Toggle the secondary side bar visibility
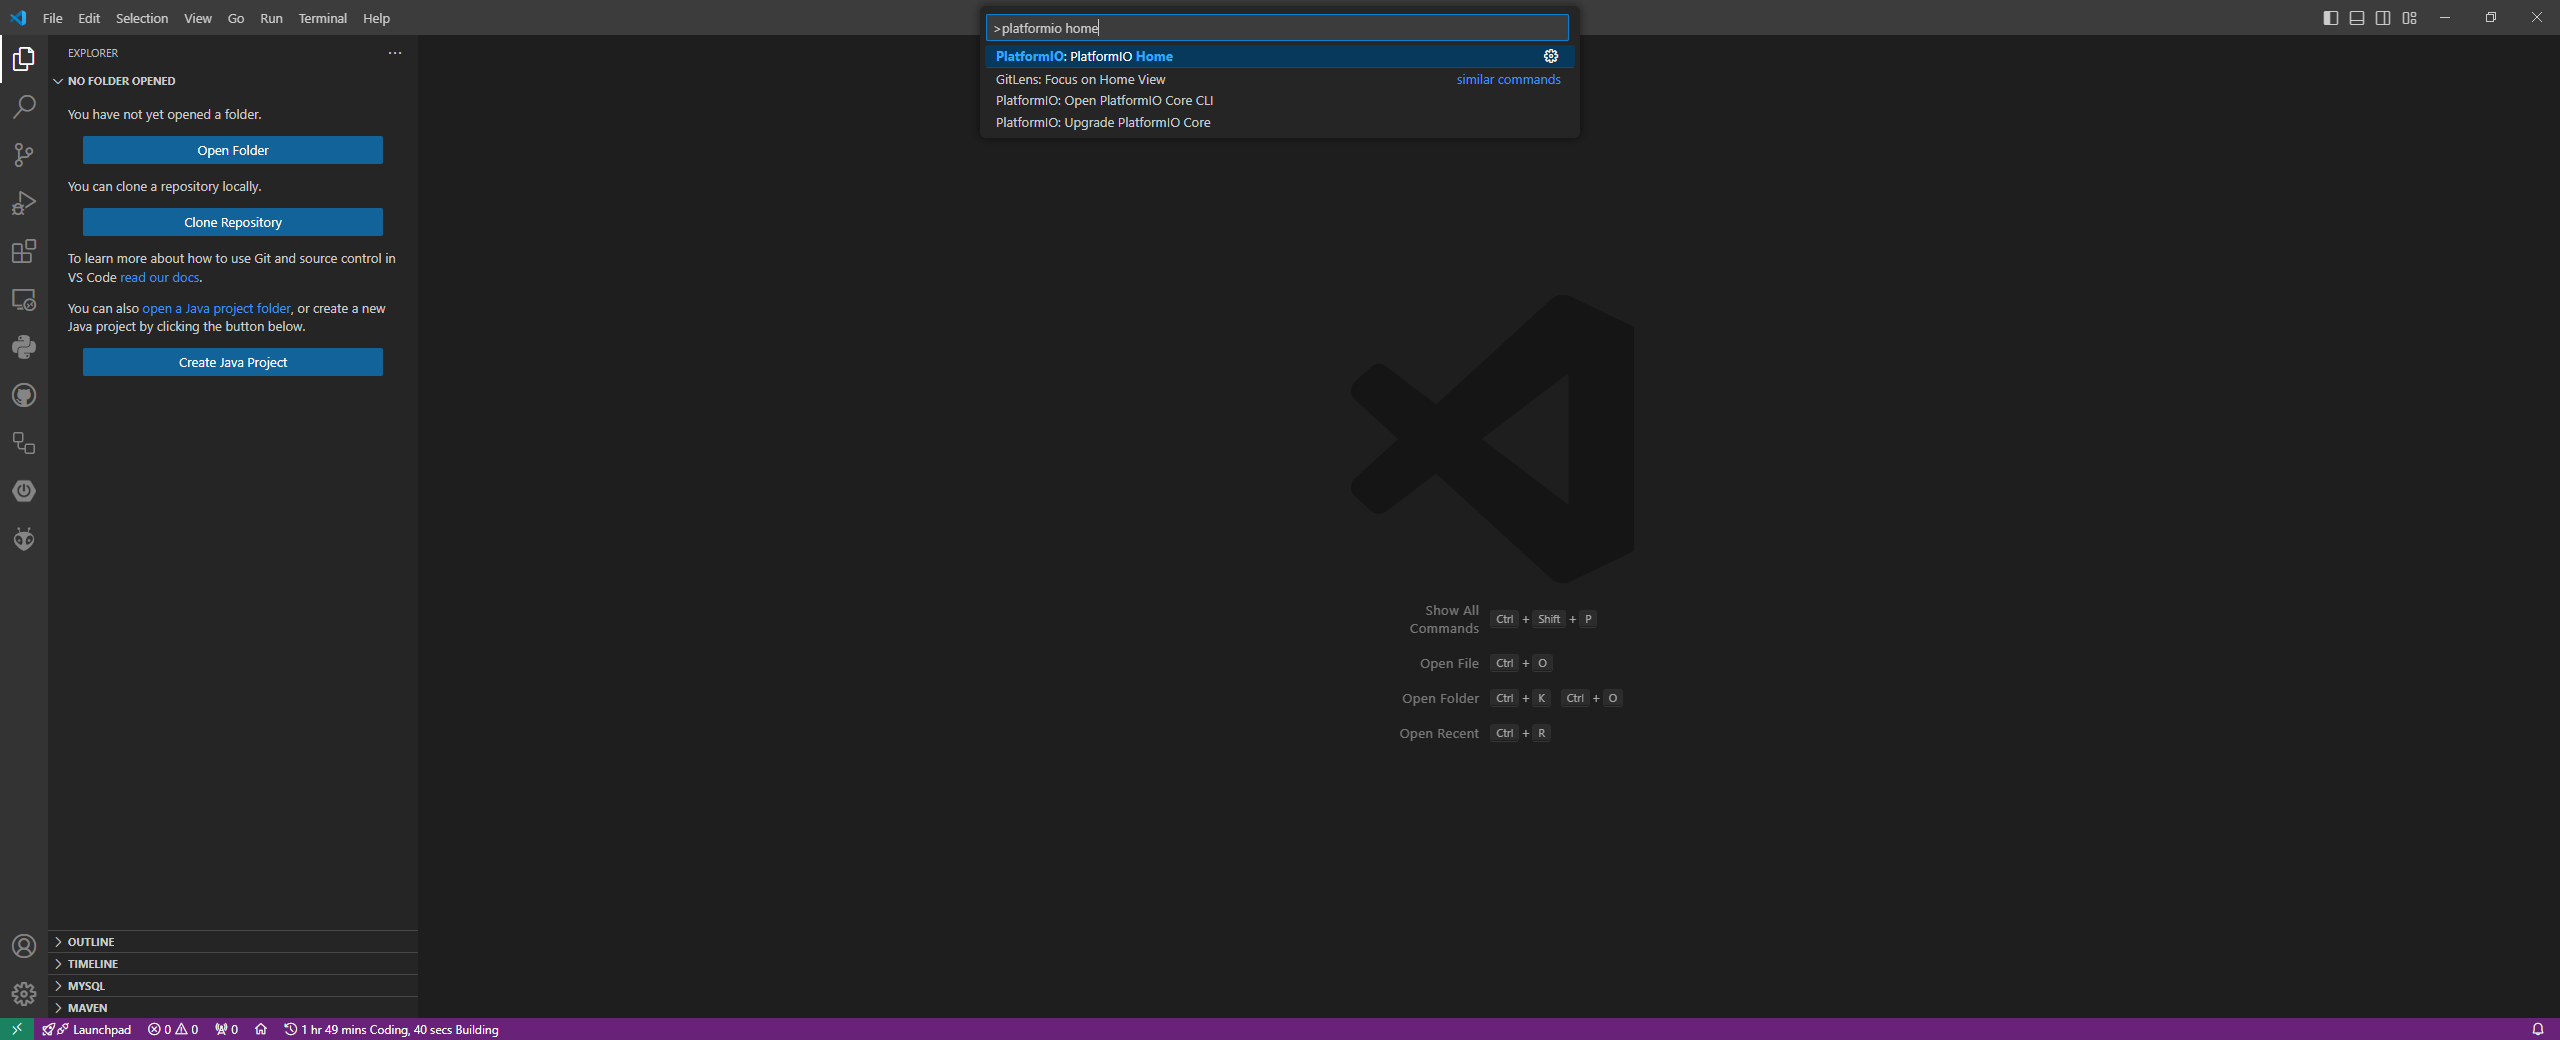Image resolution: width=2560 pixels, height=1040 pixels. tap(2383, 18)
